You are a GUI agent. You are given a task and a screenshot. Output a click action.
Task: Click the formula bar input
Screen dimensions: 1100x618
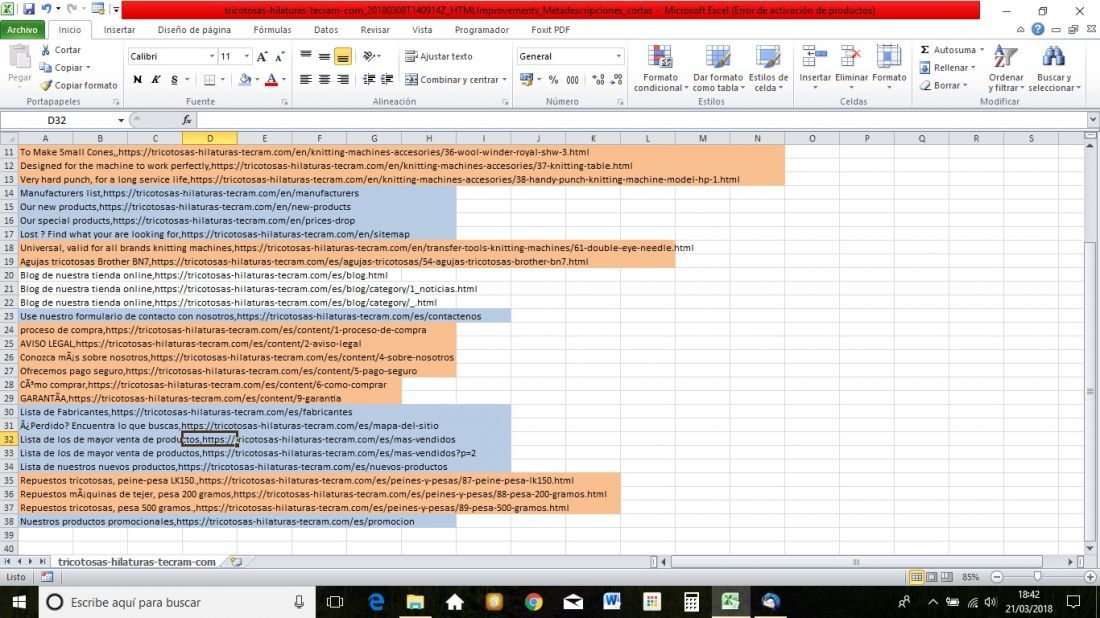click(x=640, y=120)
